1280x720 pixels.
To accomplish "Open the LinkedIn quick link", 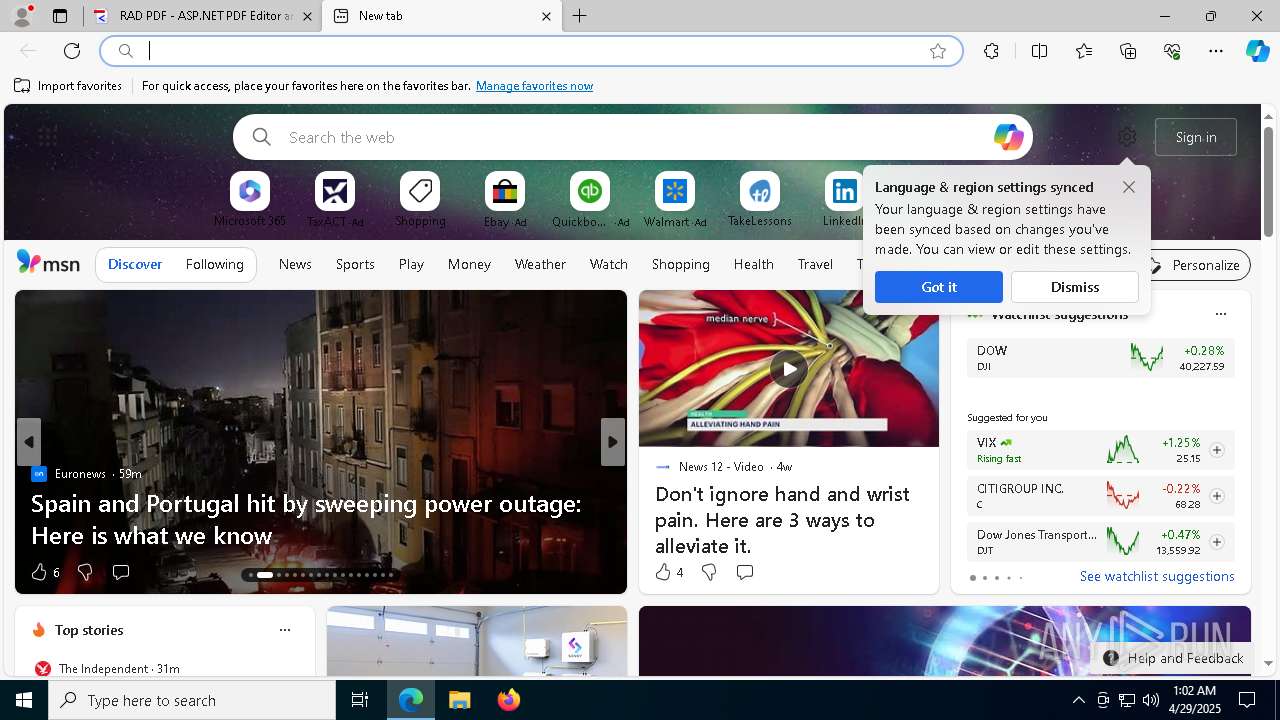I will pos(843,199).
